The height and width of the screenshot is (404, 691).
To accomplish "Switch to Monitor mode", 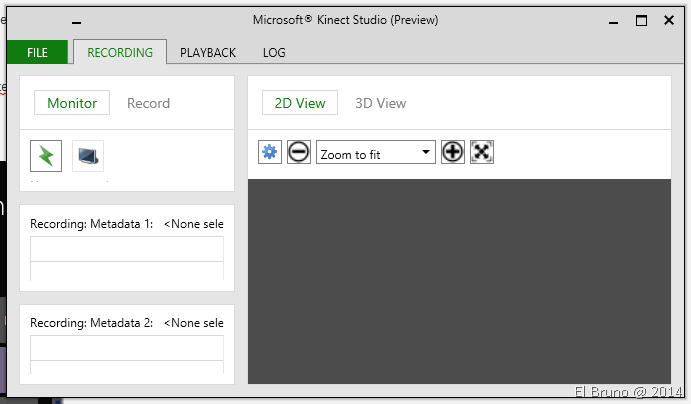I will (x=72, y=103).
